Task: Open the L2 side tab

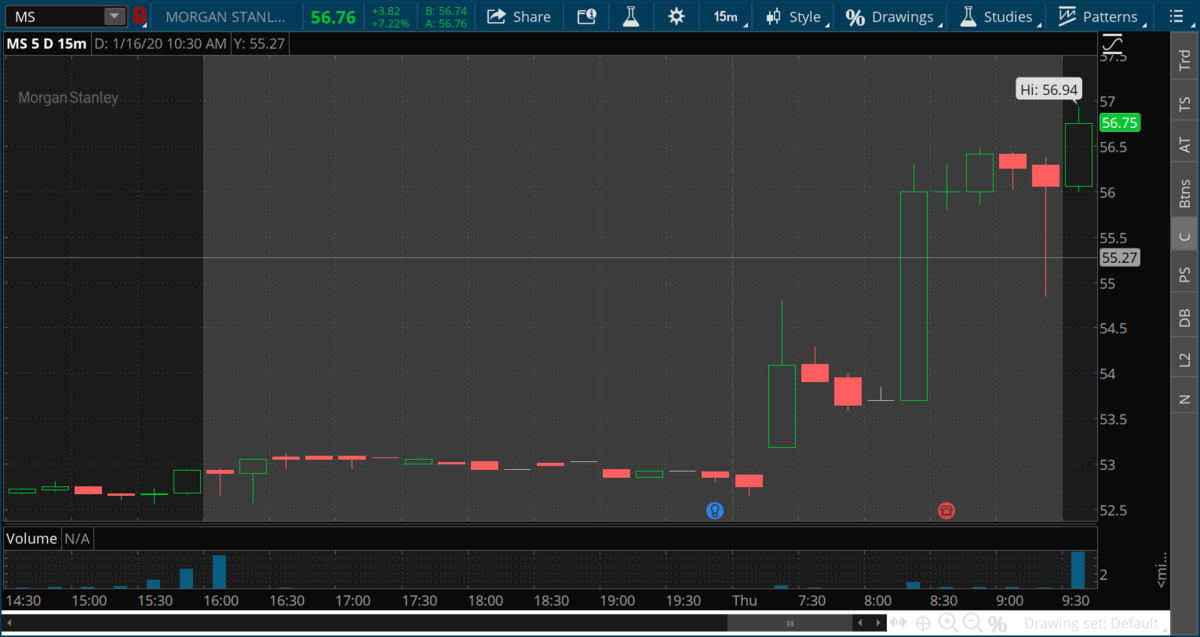Action: tap(1185, 359)
